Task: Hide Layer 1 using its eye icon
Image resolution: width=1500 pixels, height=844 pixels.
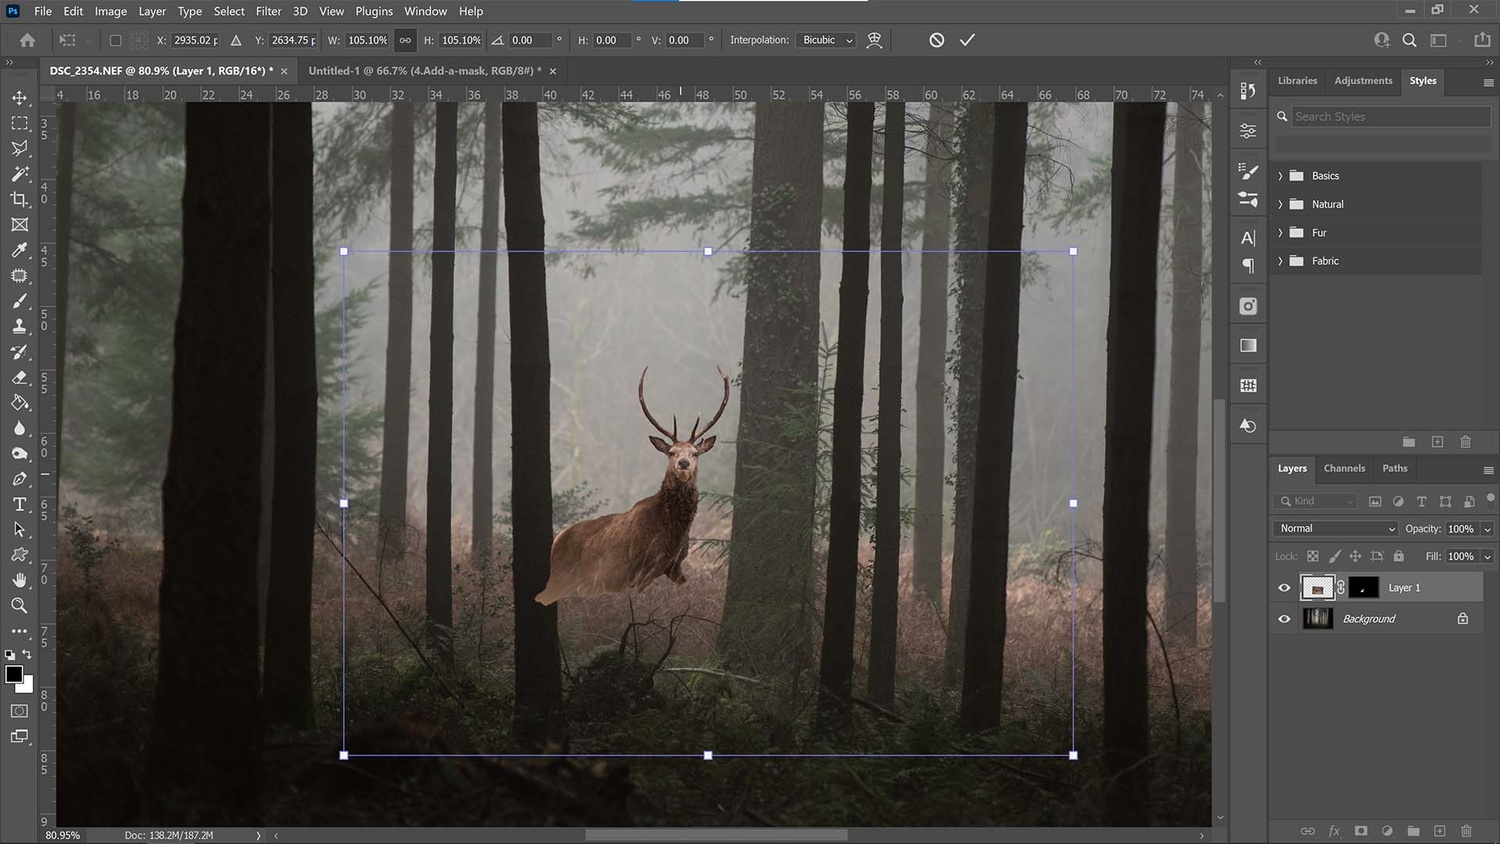Action: [x=1284, y=588]
